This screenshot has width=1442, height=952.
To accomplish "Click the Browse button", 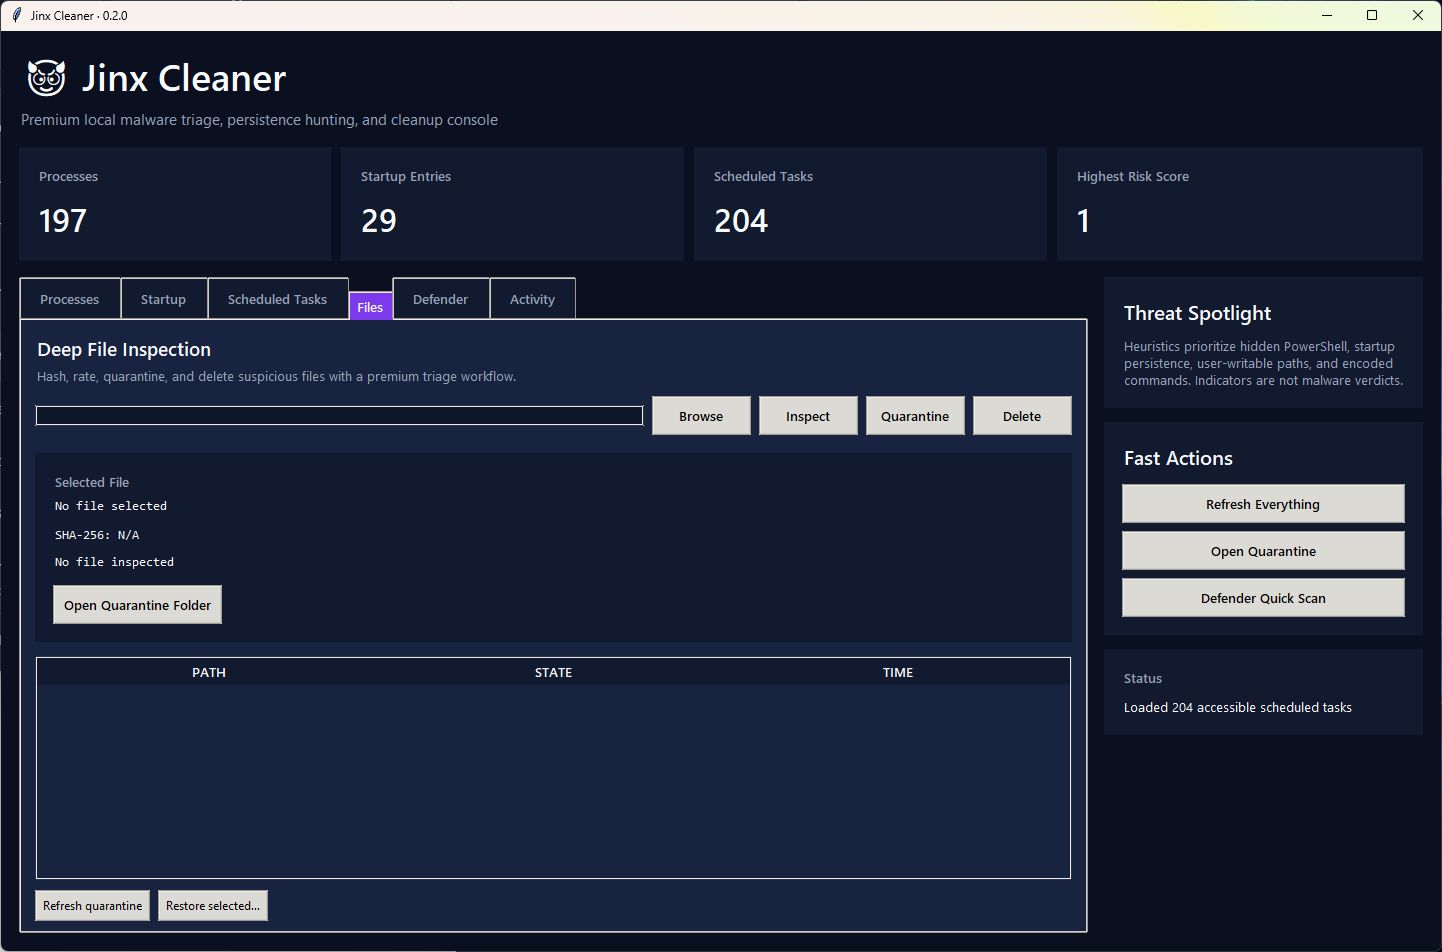I will click(701, 416).
